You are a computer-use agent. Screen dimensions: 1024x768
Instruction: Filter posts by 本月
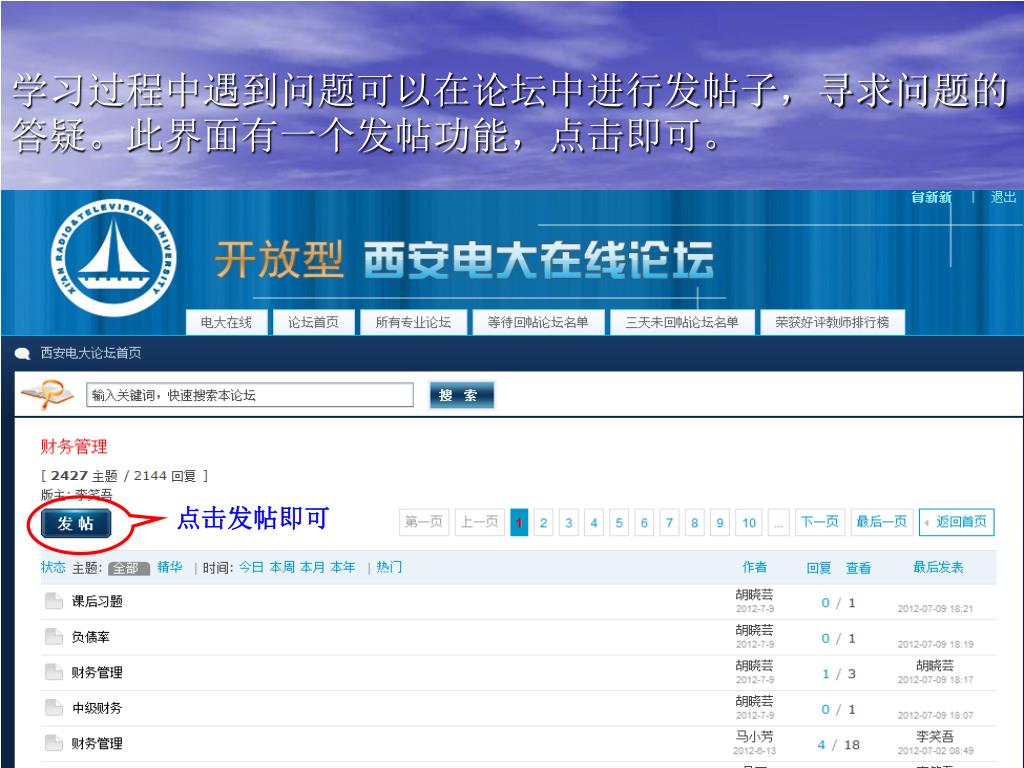(312, 568)
